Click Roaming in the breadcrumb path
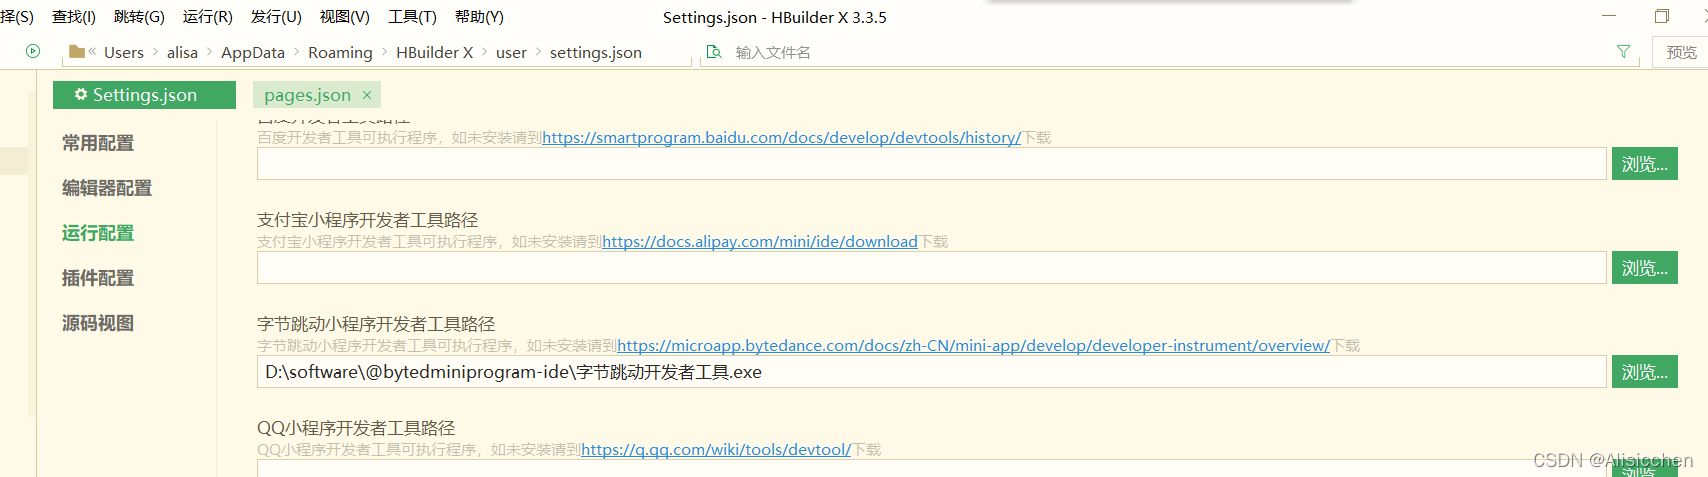1708x477 pixels. pyautogui.click(x=340, y=52)
